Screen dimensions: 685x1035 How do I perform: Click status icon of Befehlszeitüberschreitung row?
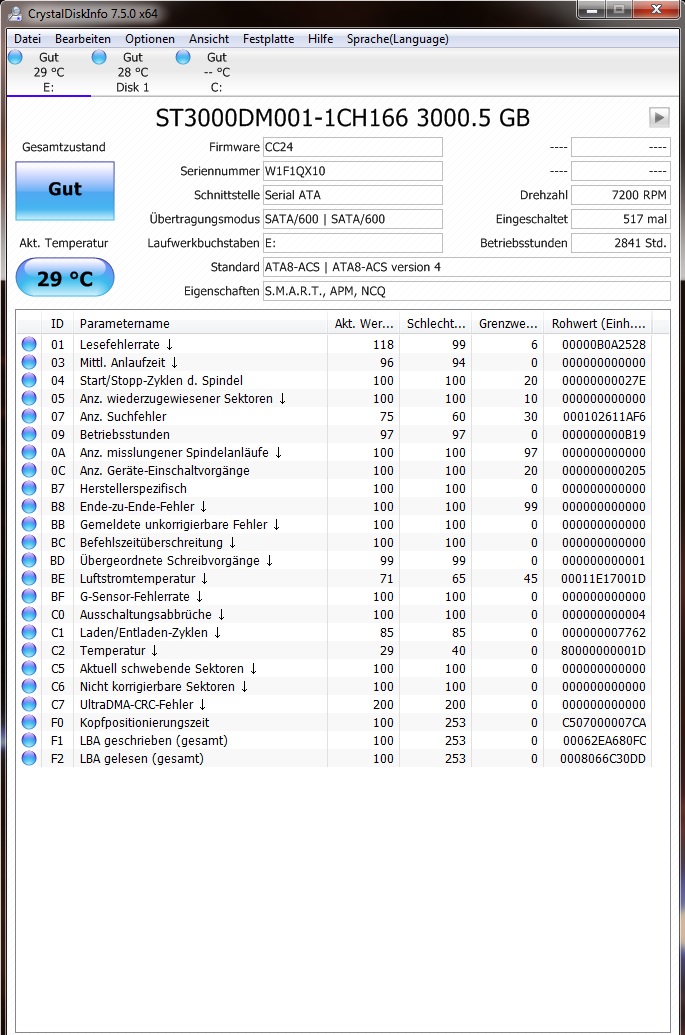point(29,543)
